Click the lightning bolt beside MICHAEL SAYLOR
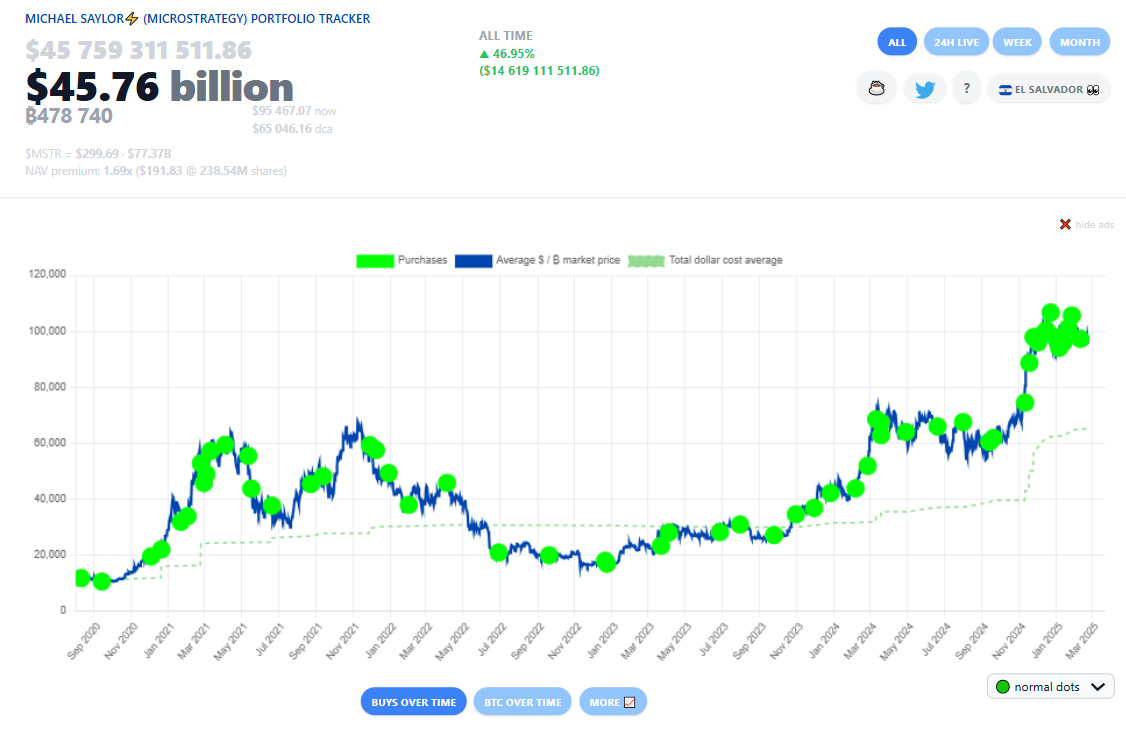Screen dimensions: 1126x729 point(129,17)
